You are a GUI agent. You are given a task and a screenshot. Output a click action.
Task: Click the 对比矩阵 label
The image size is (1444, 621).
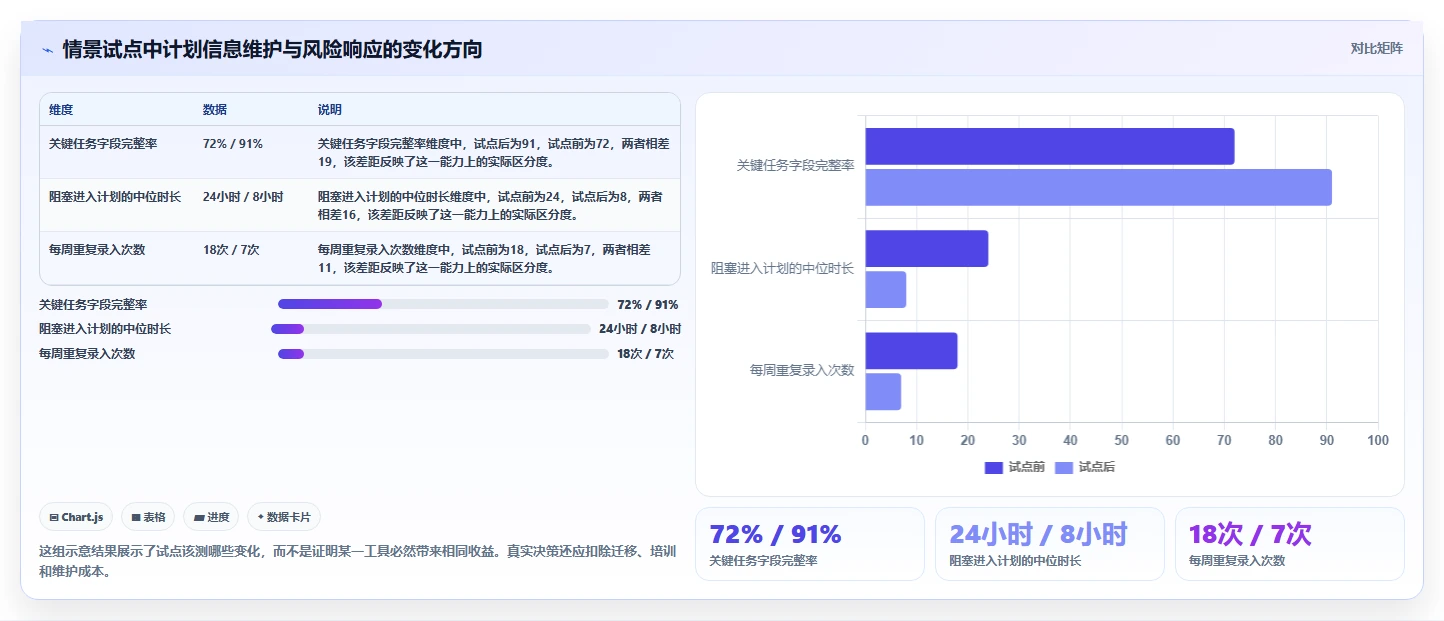coord(1376,48)
